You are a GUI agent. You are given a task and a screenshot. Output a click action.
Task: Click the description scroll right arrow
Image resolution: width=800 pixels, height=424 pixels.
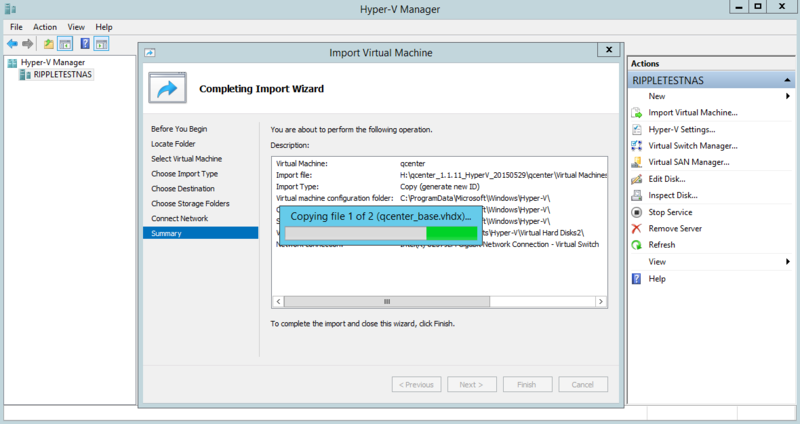[x=601, y=302]
